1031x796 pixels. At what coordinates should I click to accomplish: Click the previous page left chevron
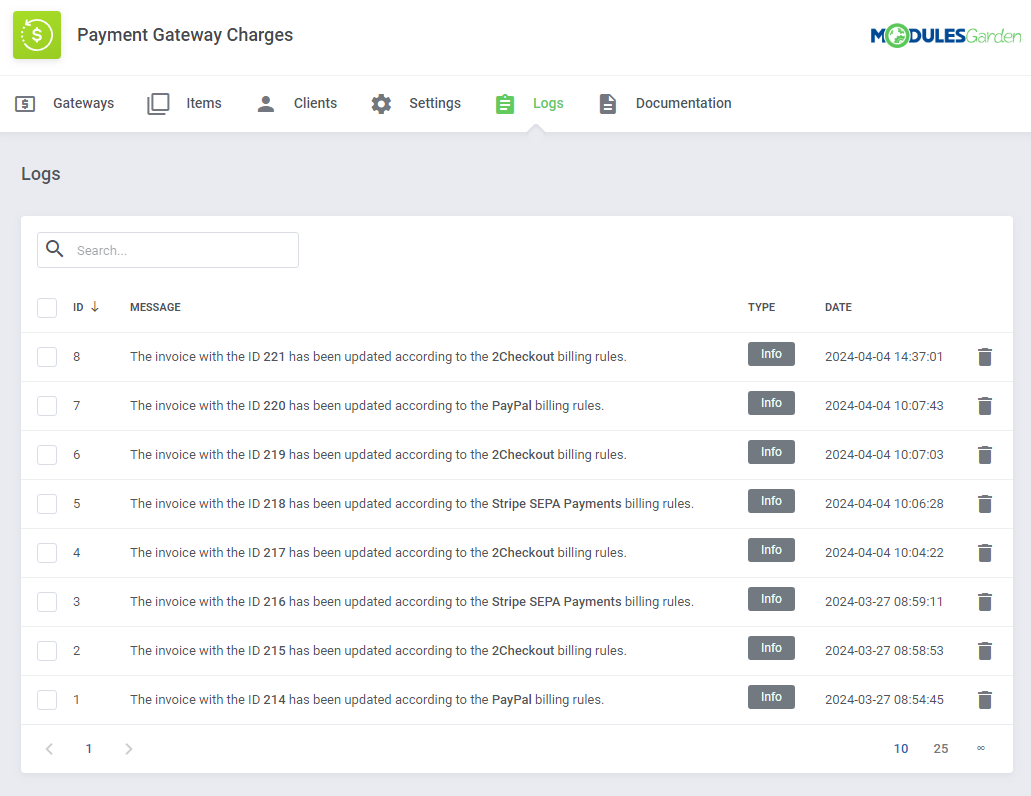coord(49,748)
